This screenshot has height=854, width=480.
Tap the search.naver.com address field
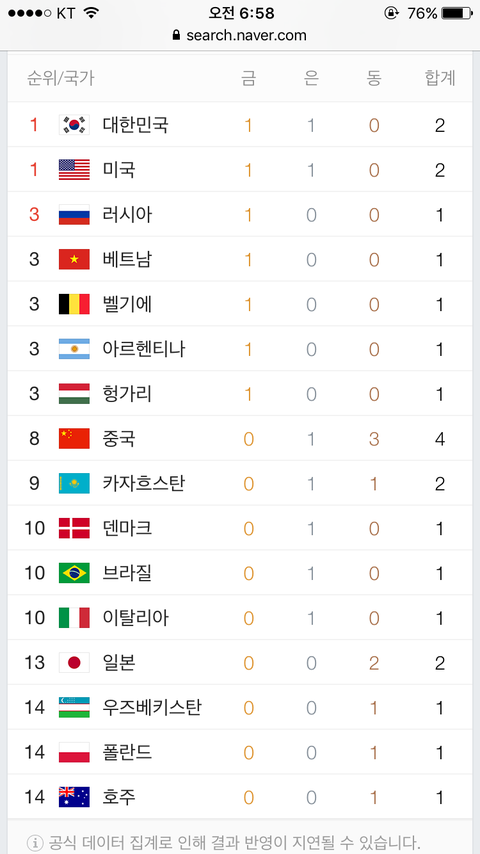(x=240, y=35)
